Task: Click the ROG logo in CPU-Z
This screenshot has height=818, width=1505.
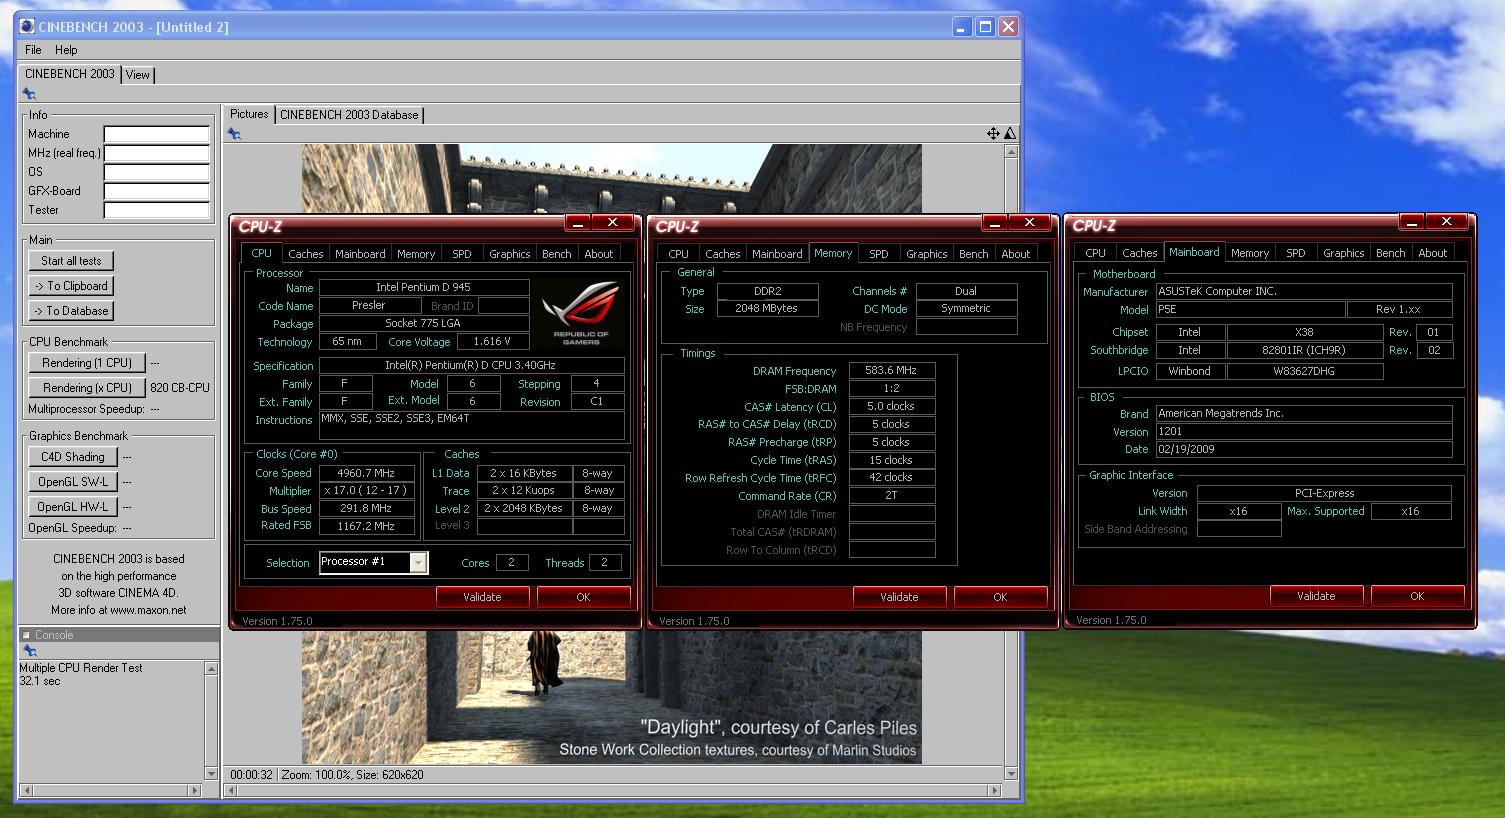Action: pyautogui.click(x=581, y=313)
